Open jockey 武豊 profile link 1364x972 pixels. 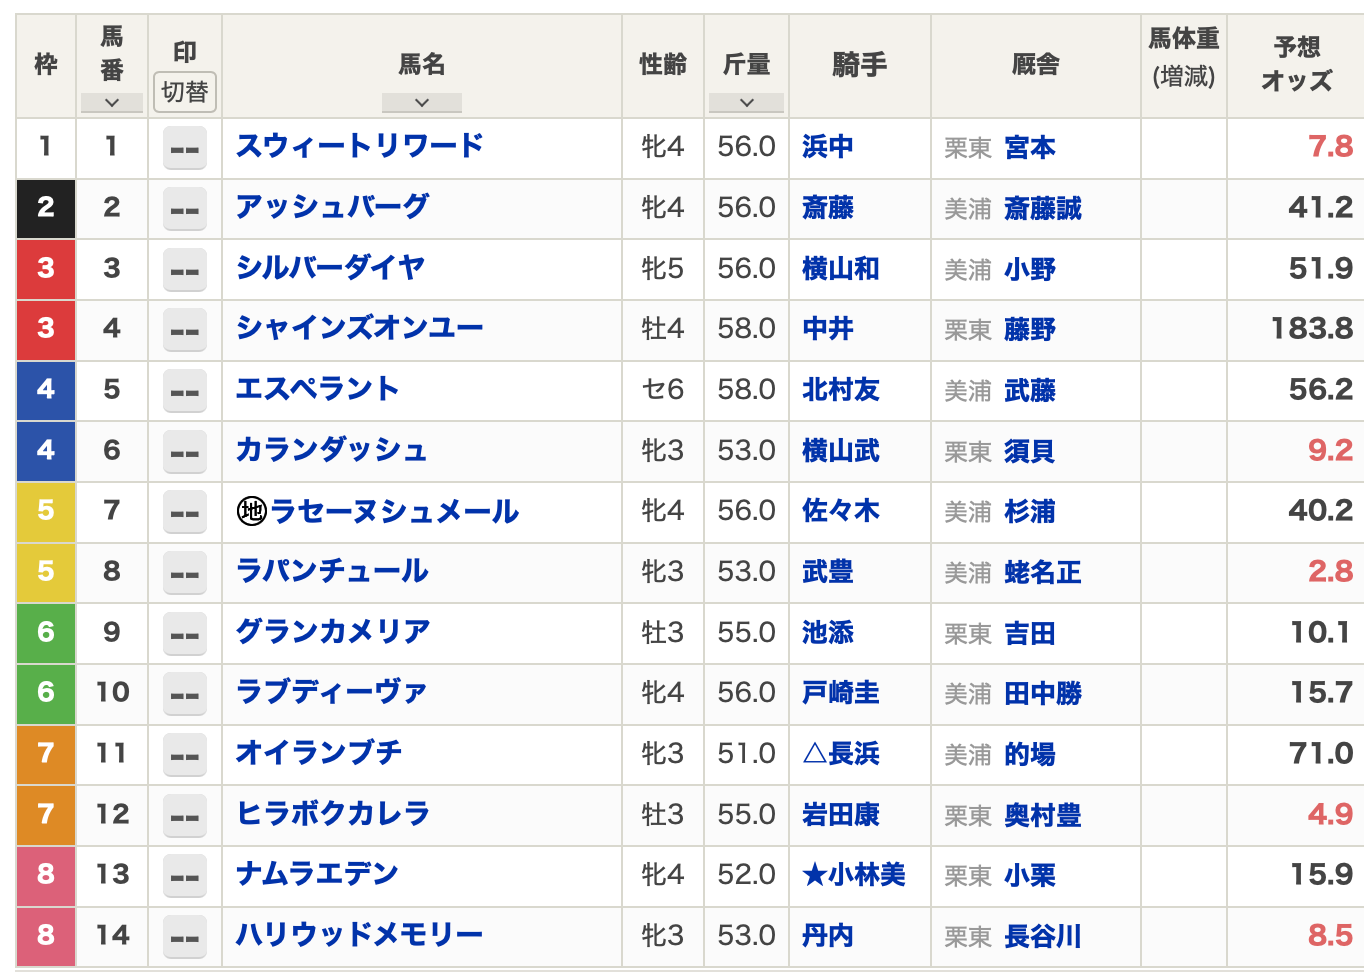click(827, 572)
